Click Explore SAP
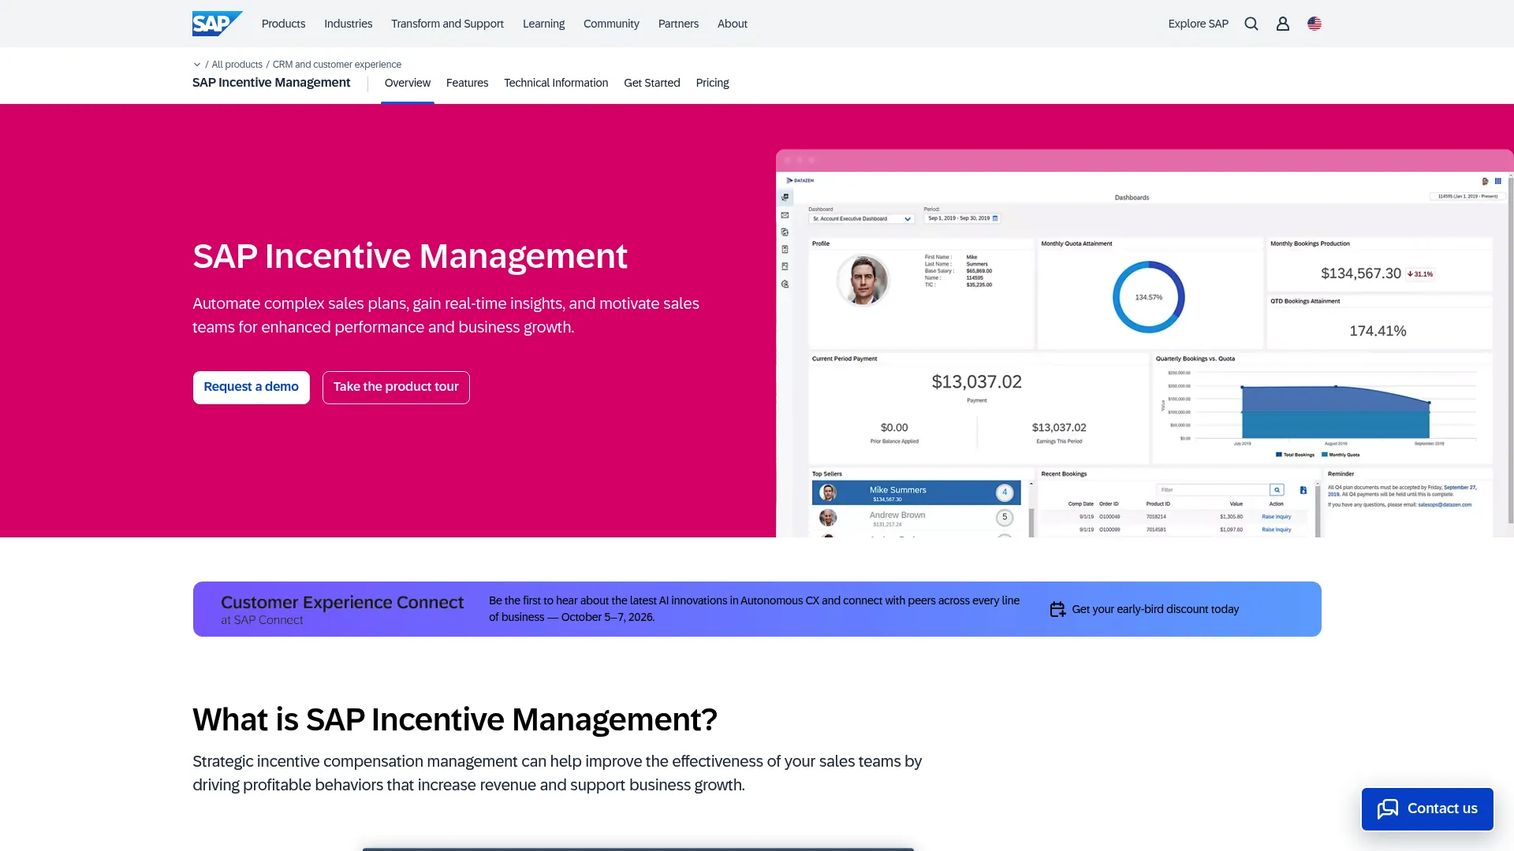 click(1198, 24)
